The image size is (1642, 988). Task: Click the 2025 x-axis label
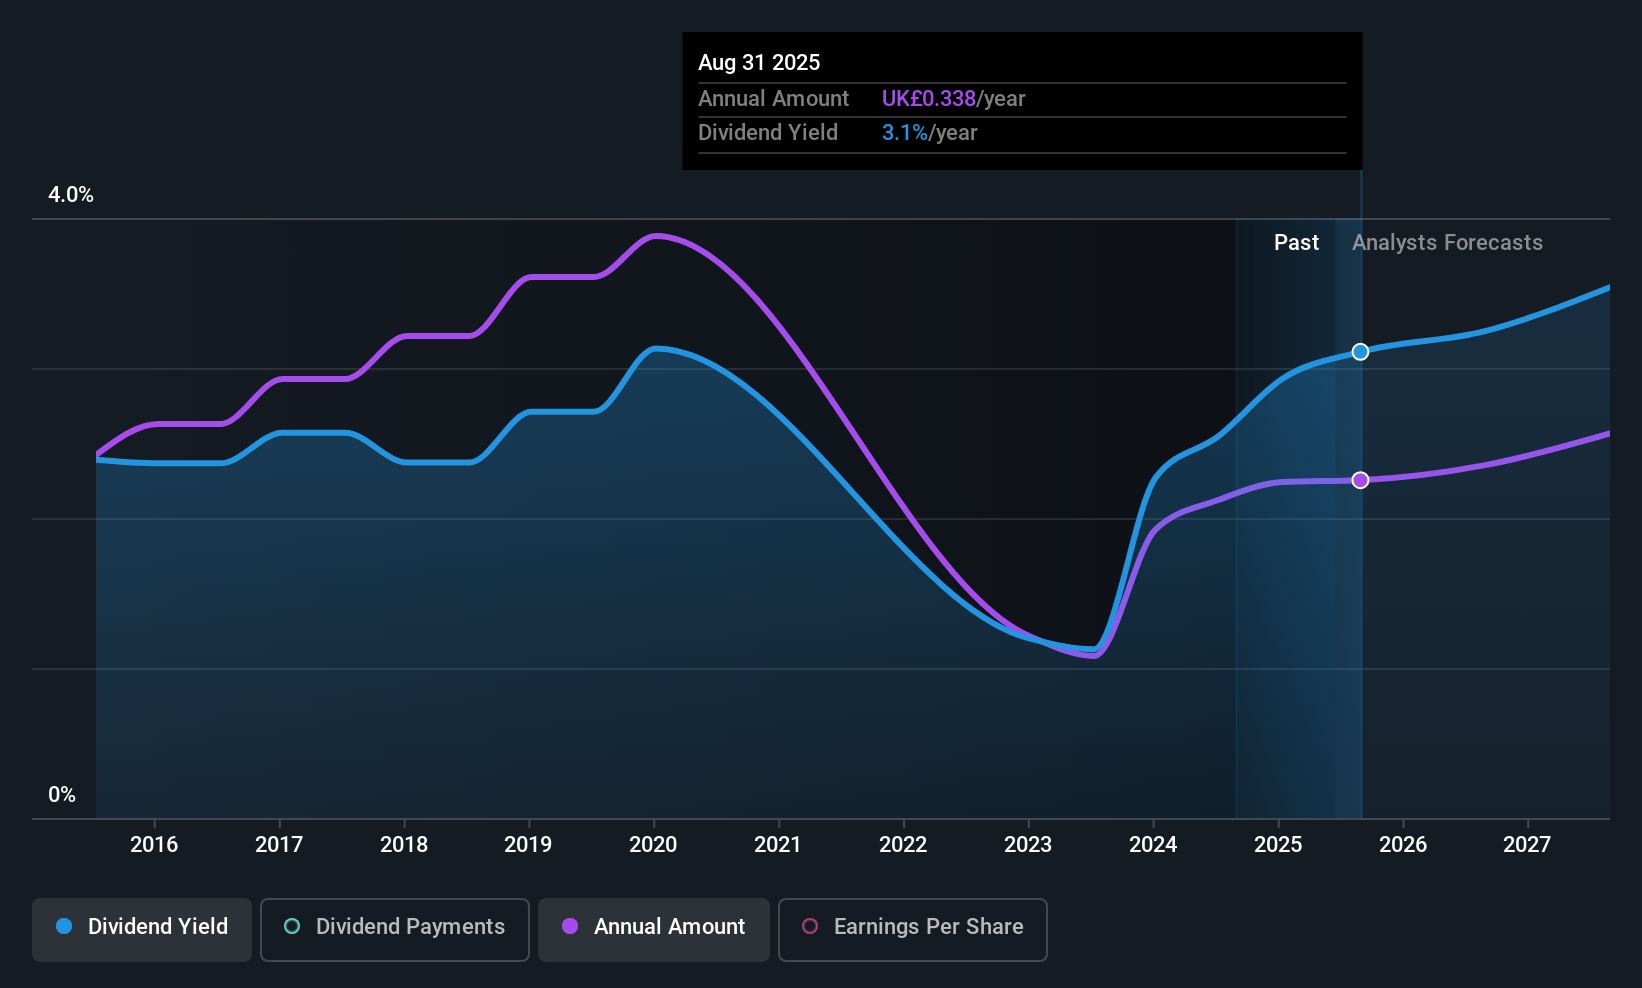[1278, 845]
